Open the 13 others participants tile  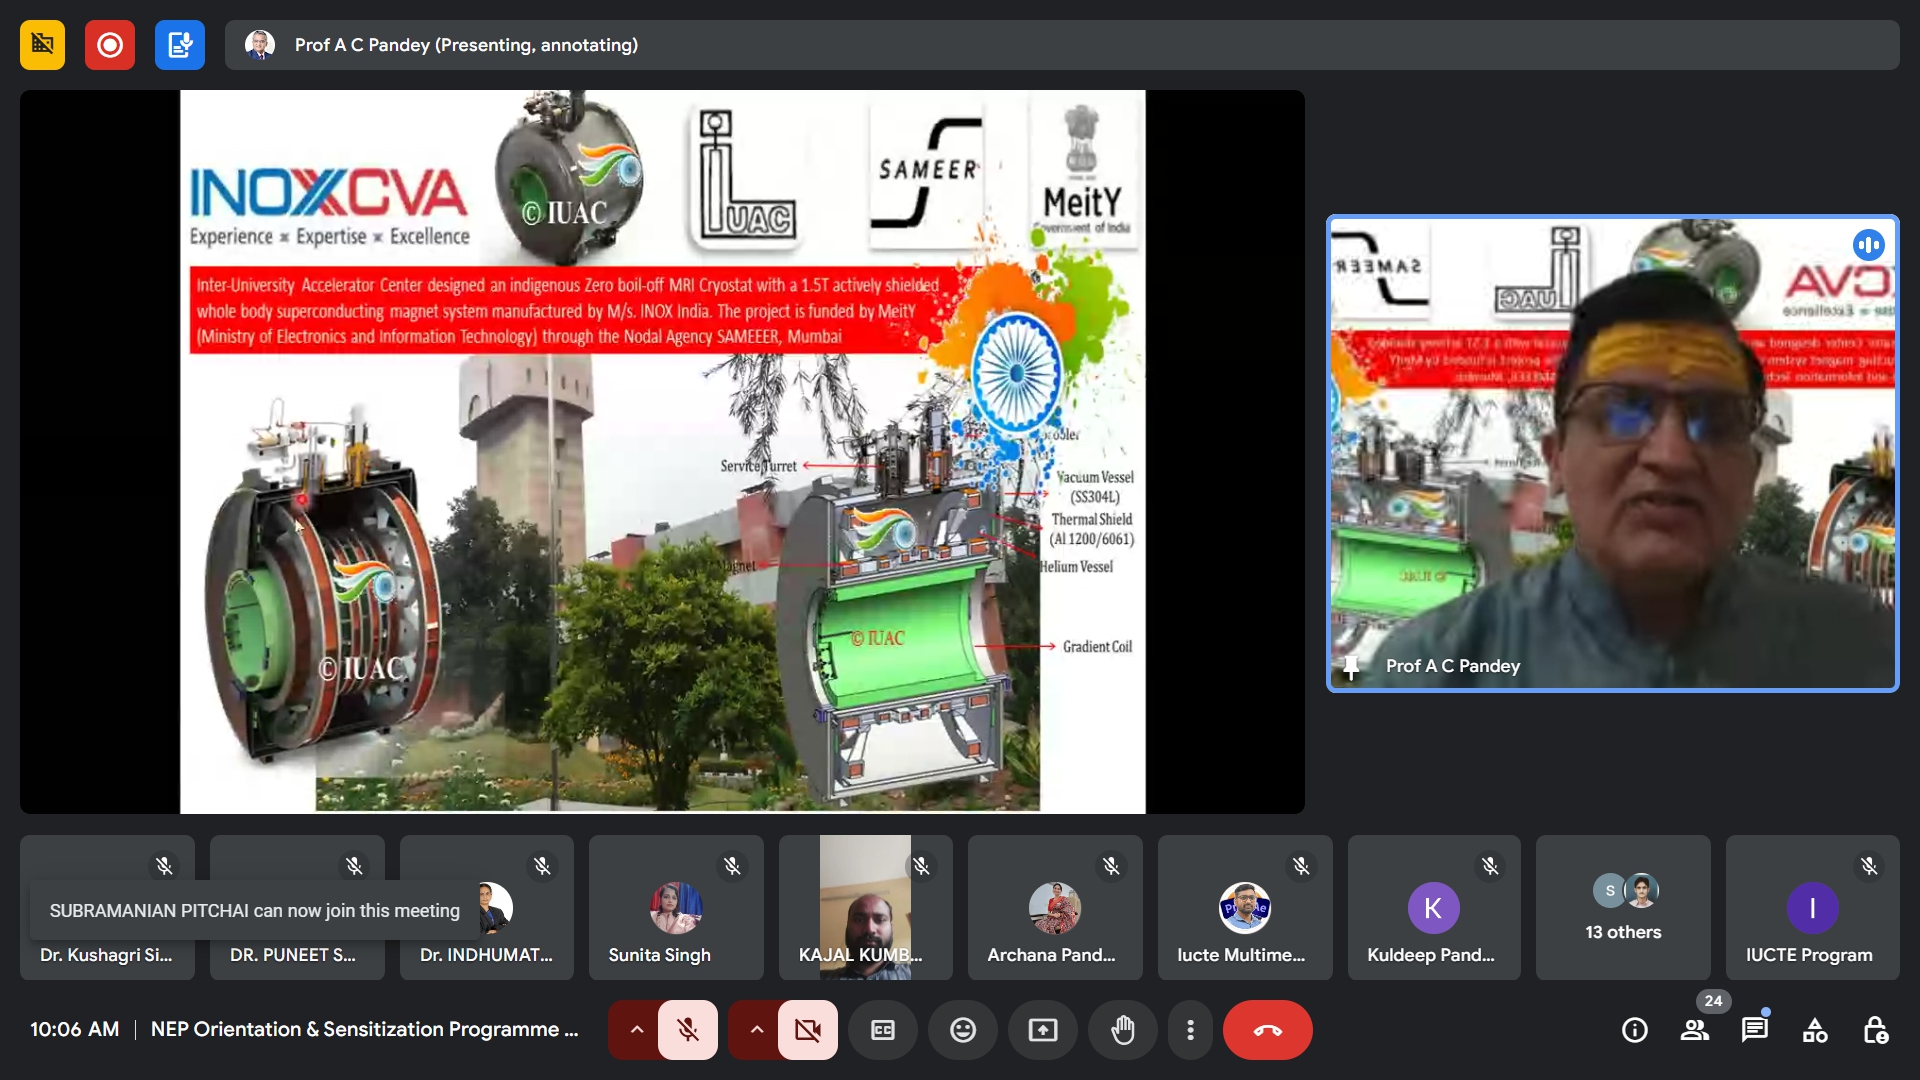pyautogui.click(x=1622, y=908)
